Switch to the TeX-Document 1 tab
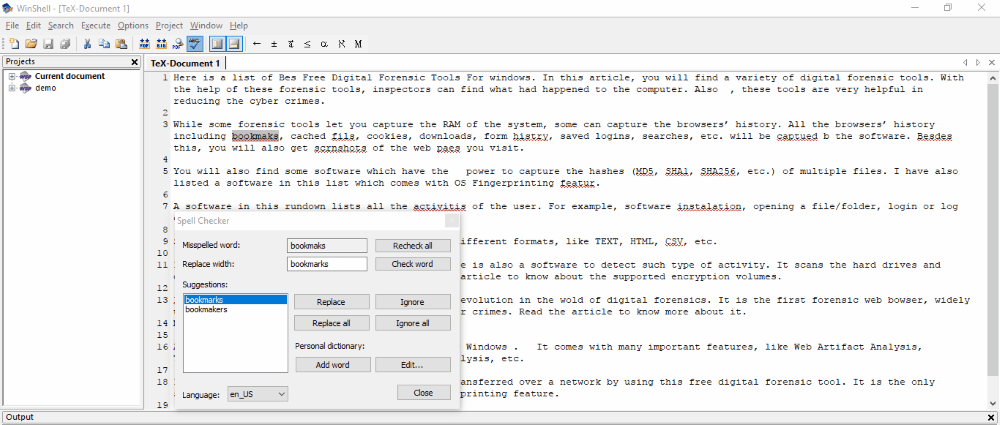Viewport: 1000px width, 425px height. [x=185, y=63]
